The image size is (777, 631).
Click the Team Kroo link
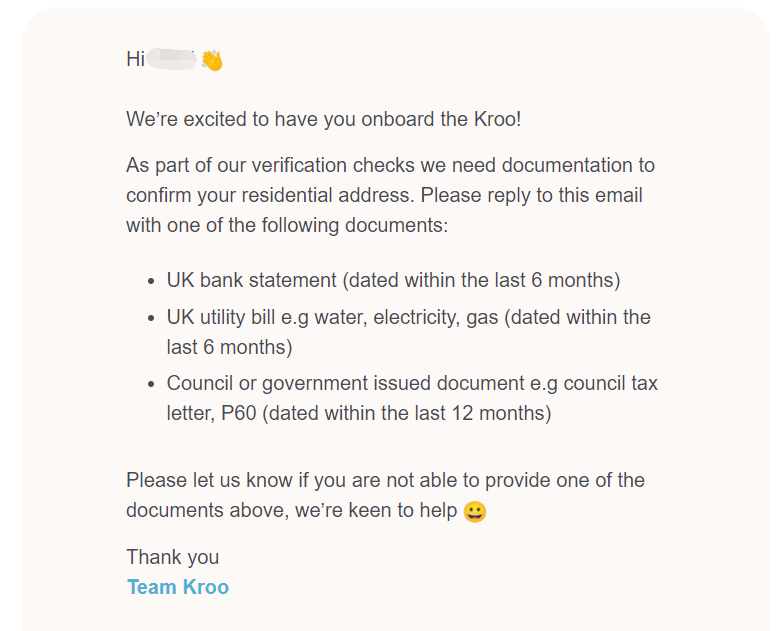177,587
